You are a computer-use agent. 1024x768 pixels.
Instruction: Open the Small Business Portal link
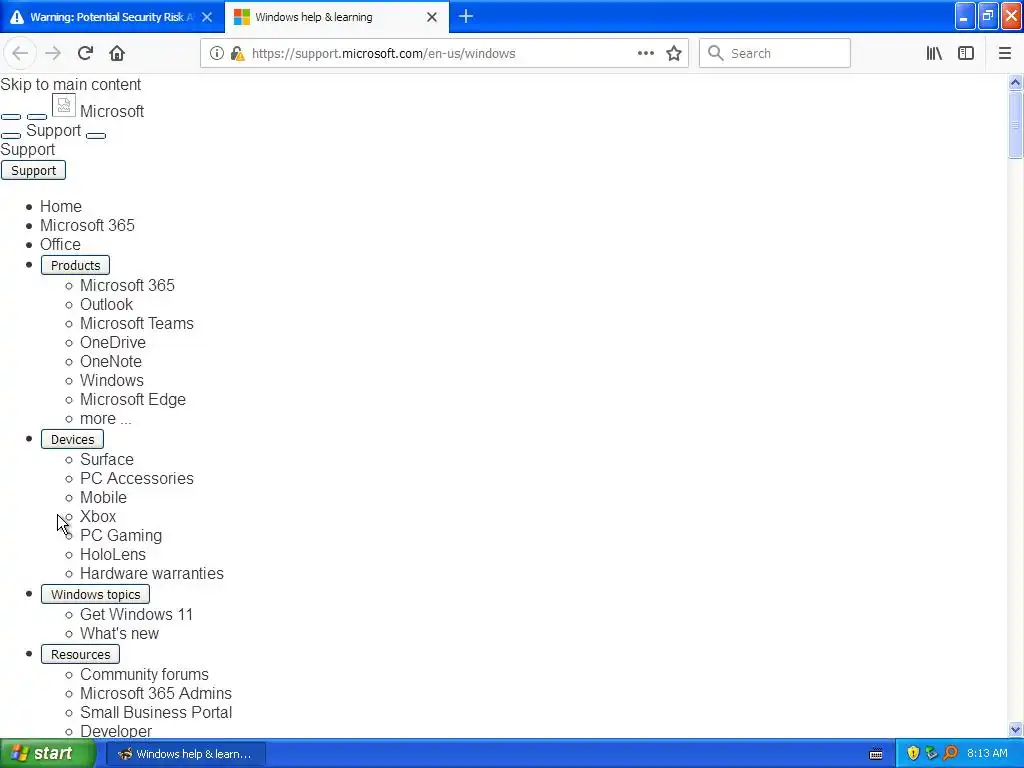[156, 712]
